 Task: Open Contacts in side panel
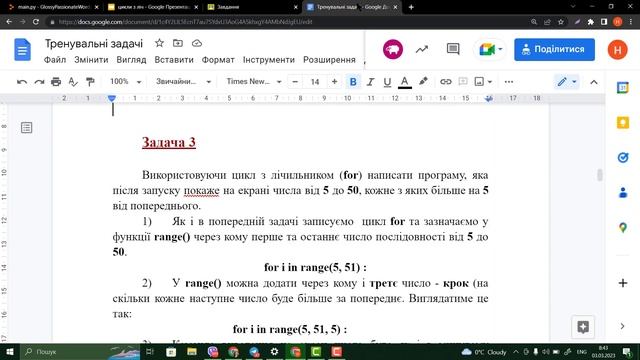(x=623, y=192)
